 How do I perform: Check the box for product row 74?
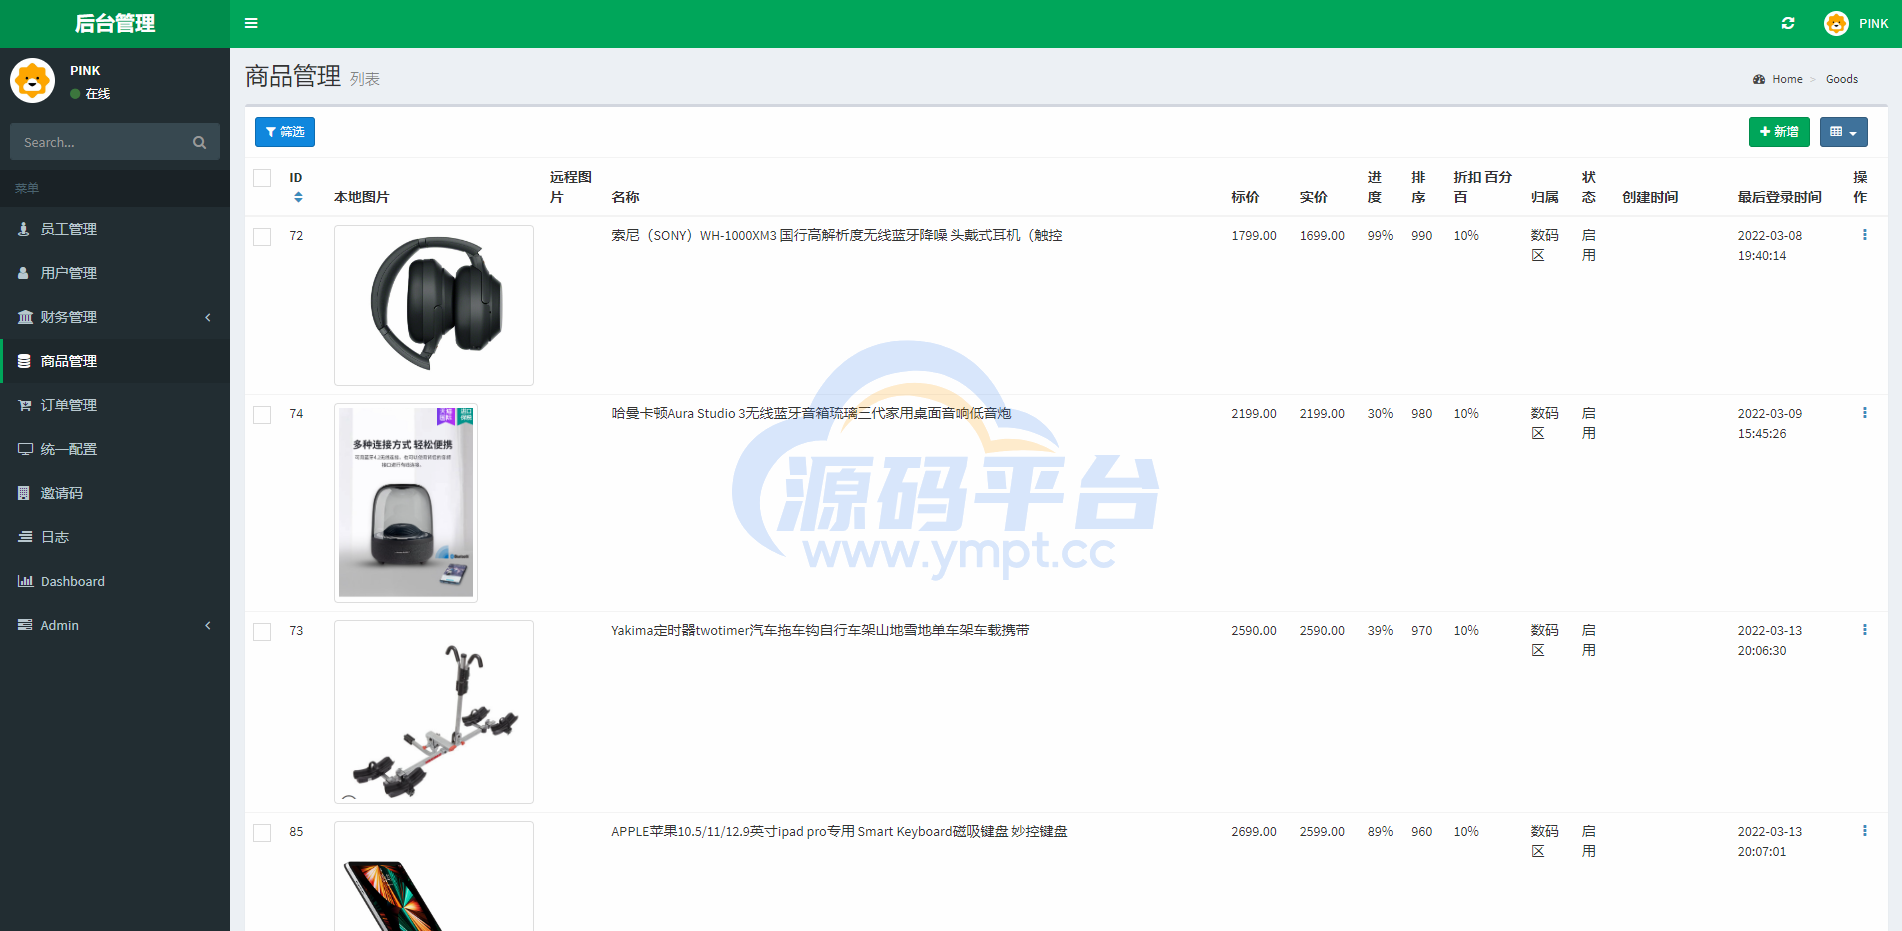pyautogui.click(x=262, y=415)
